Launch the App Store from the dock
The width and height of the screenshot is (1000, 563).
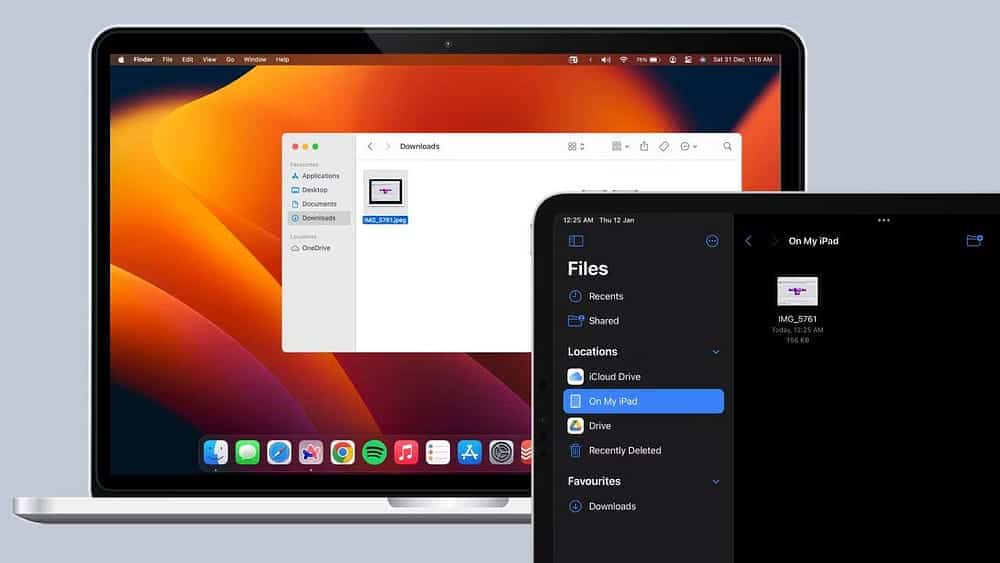coord(469,452)
